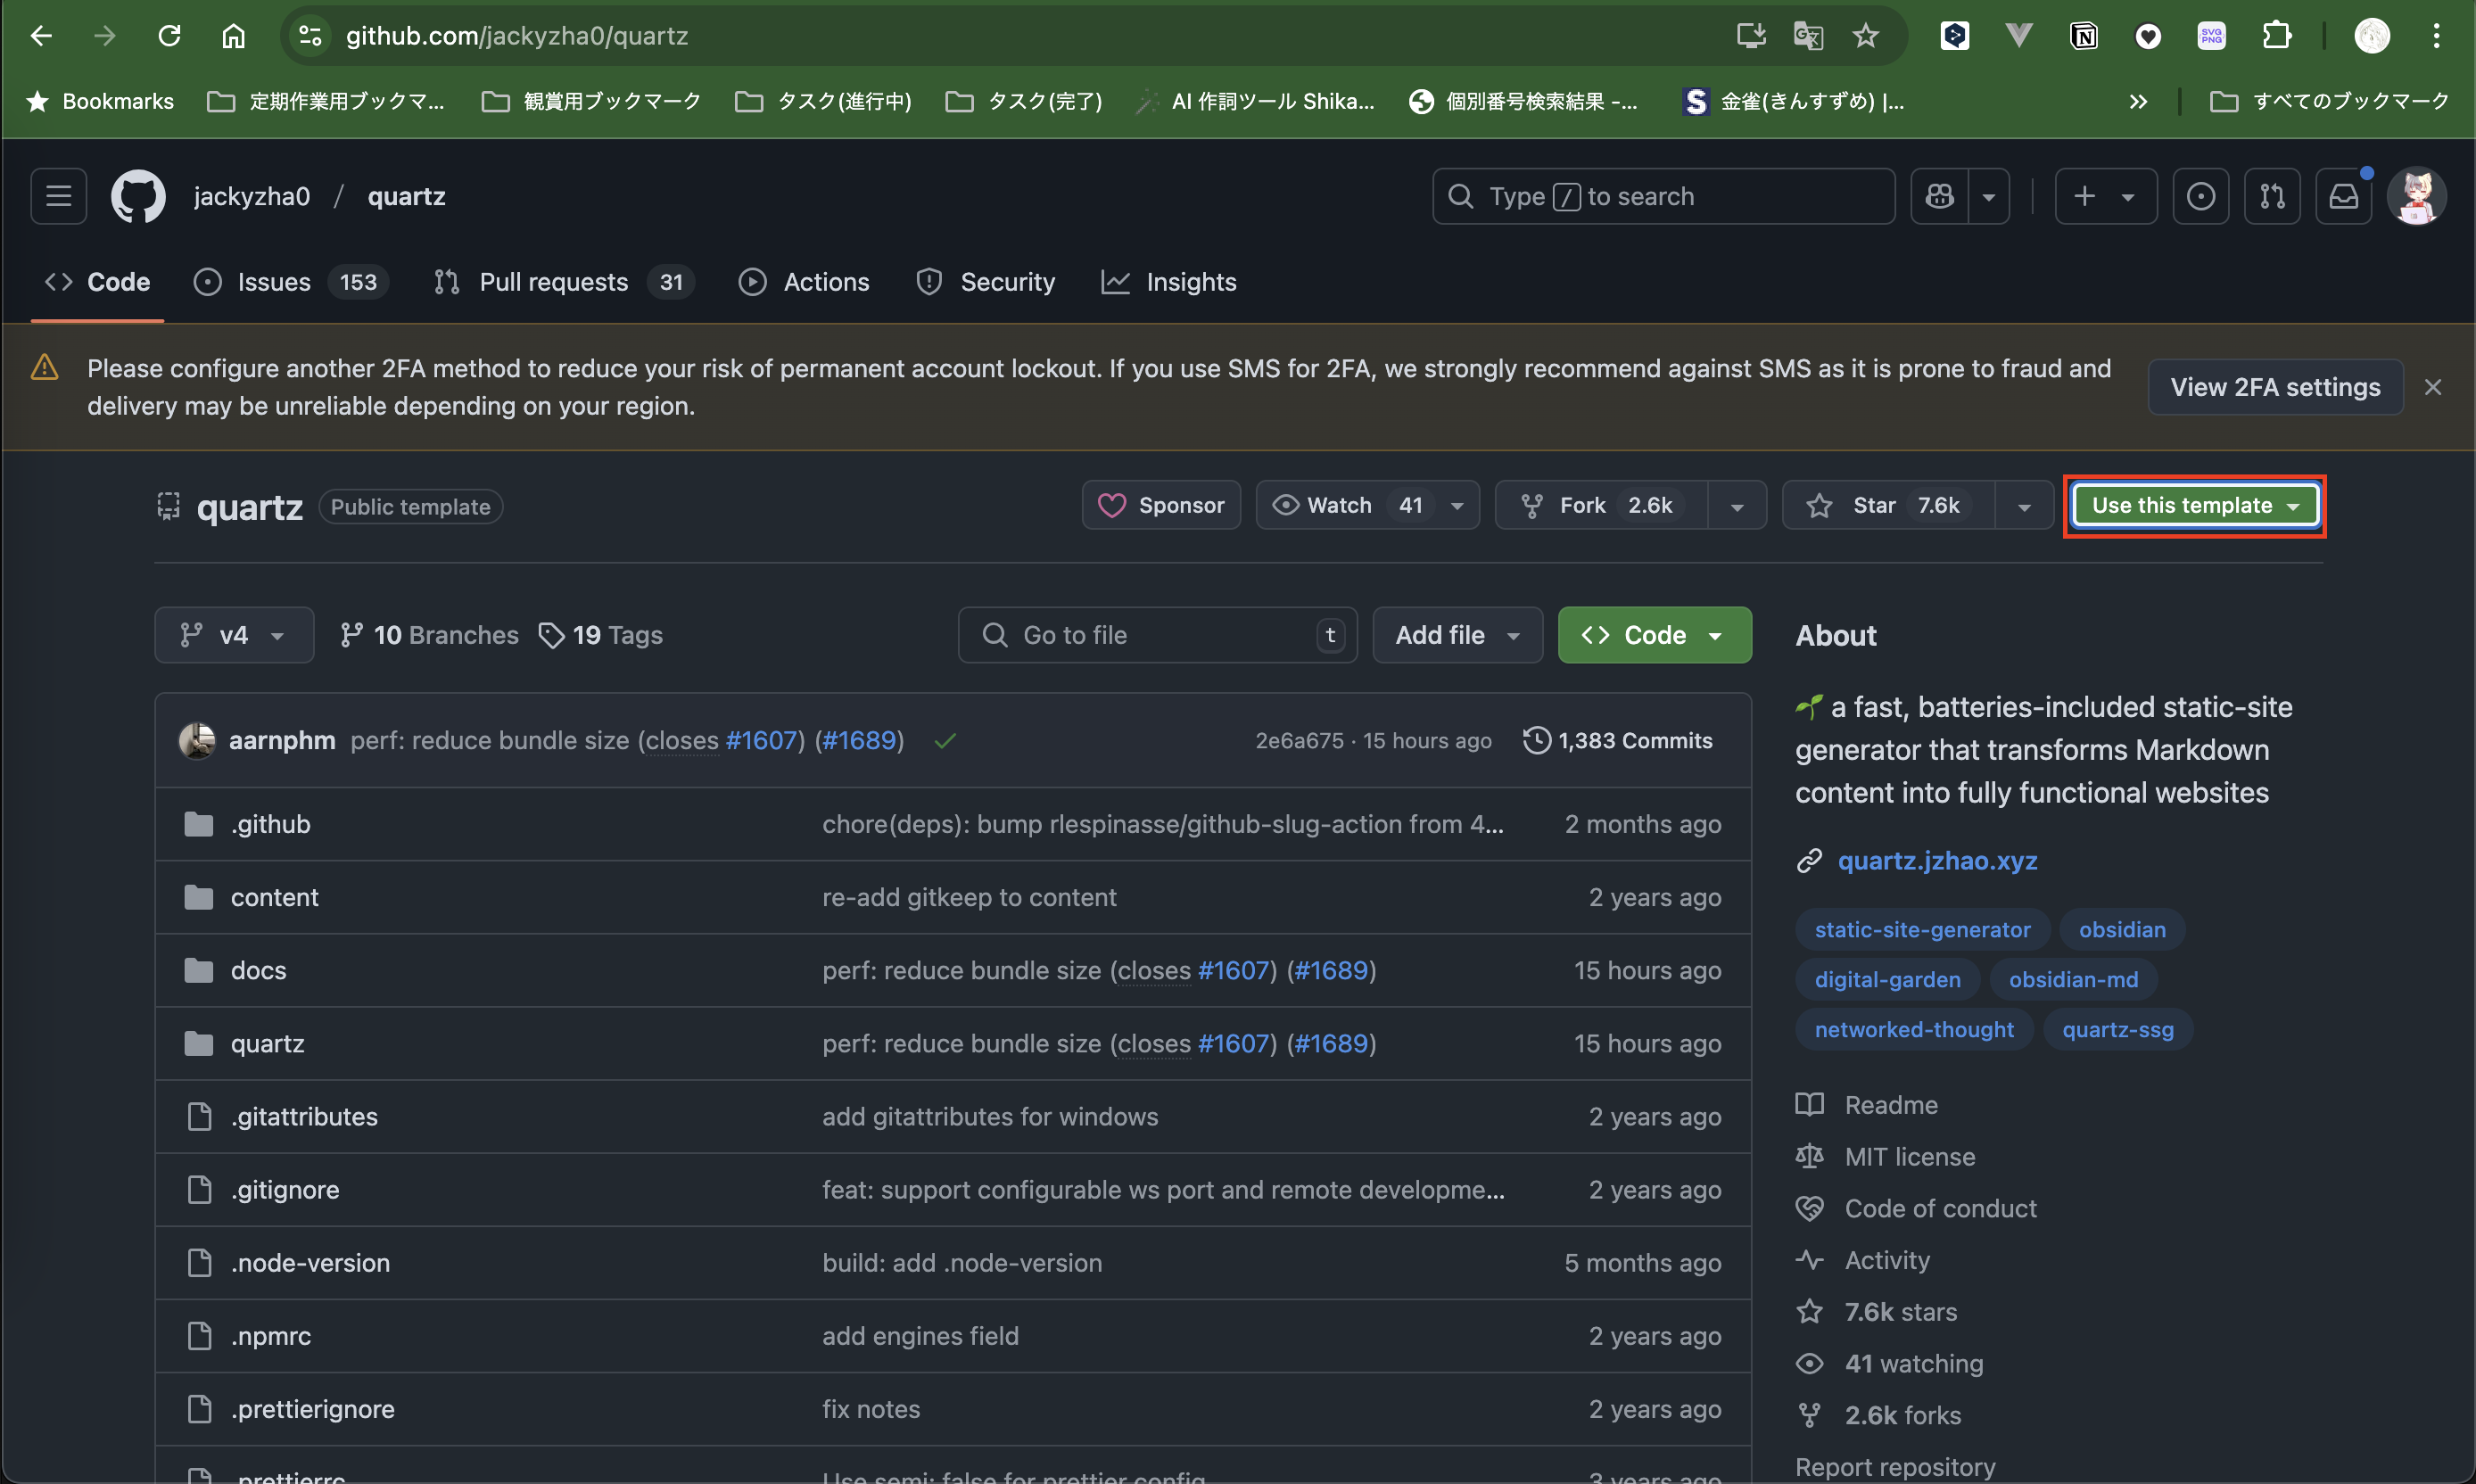
Task: Open the GitHub hamburger navigation menu
Action: click(58, 196)
